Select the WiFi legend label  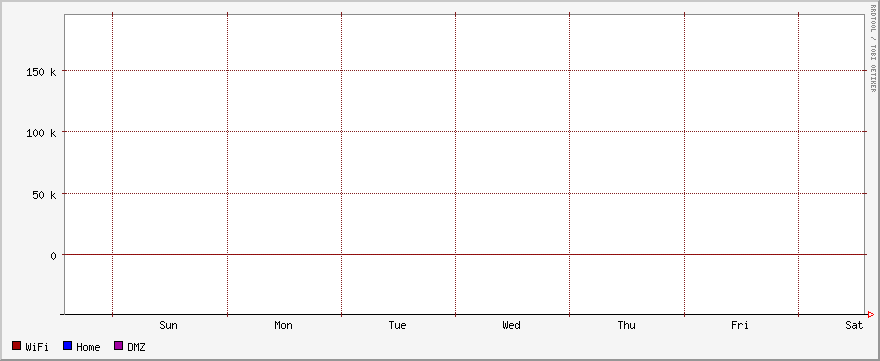click(x=37, y=347)
